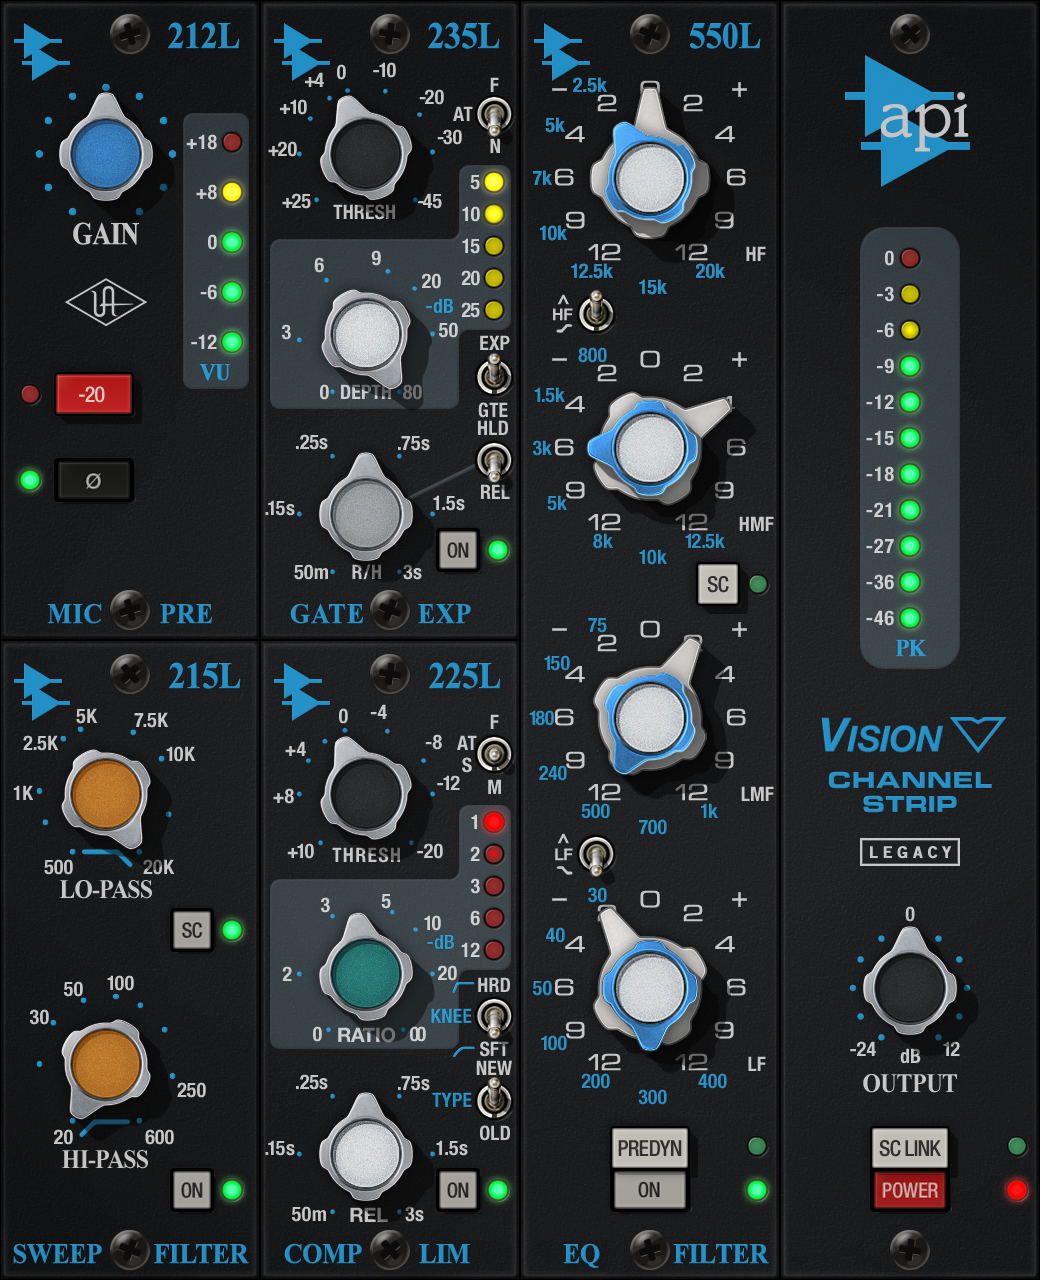Viewport: 1040px width, 1280px height.
Task: Click the SC button on the 550L EQ
Action: [x=717, y=585]
